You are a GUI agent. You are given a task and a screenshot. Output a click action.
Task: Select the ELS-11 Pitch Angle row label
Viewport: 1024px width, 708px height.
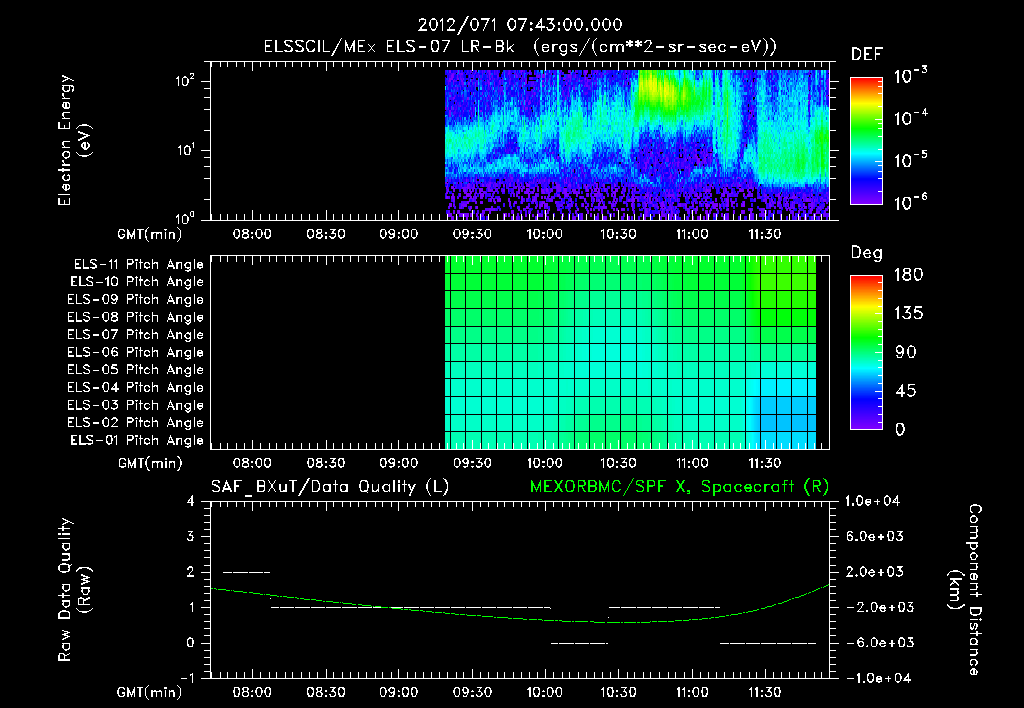coord(138,265)
